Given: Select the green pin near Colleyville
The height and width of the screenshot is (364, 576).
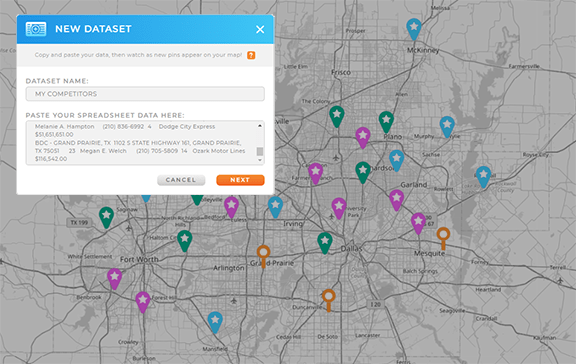Looking at the screenshot, I should coord(197,200).
